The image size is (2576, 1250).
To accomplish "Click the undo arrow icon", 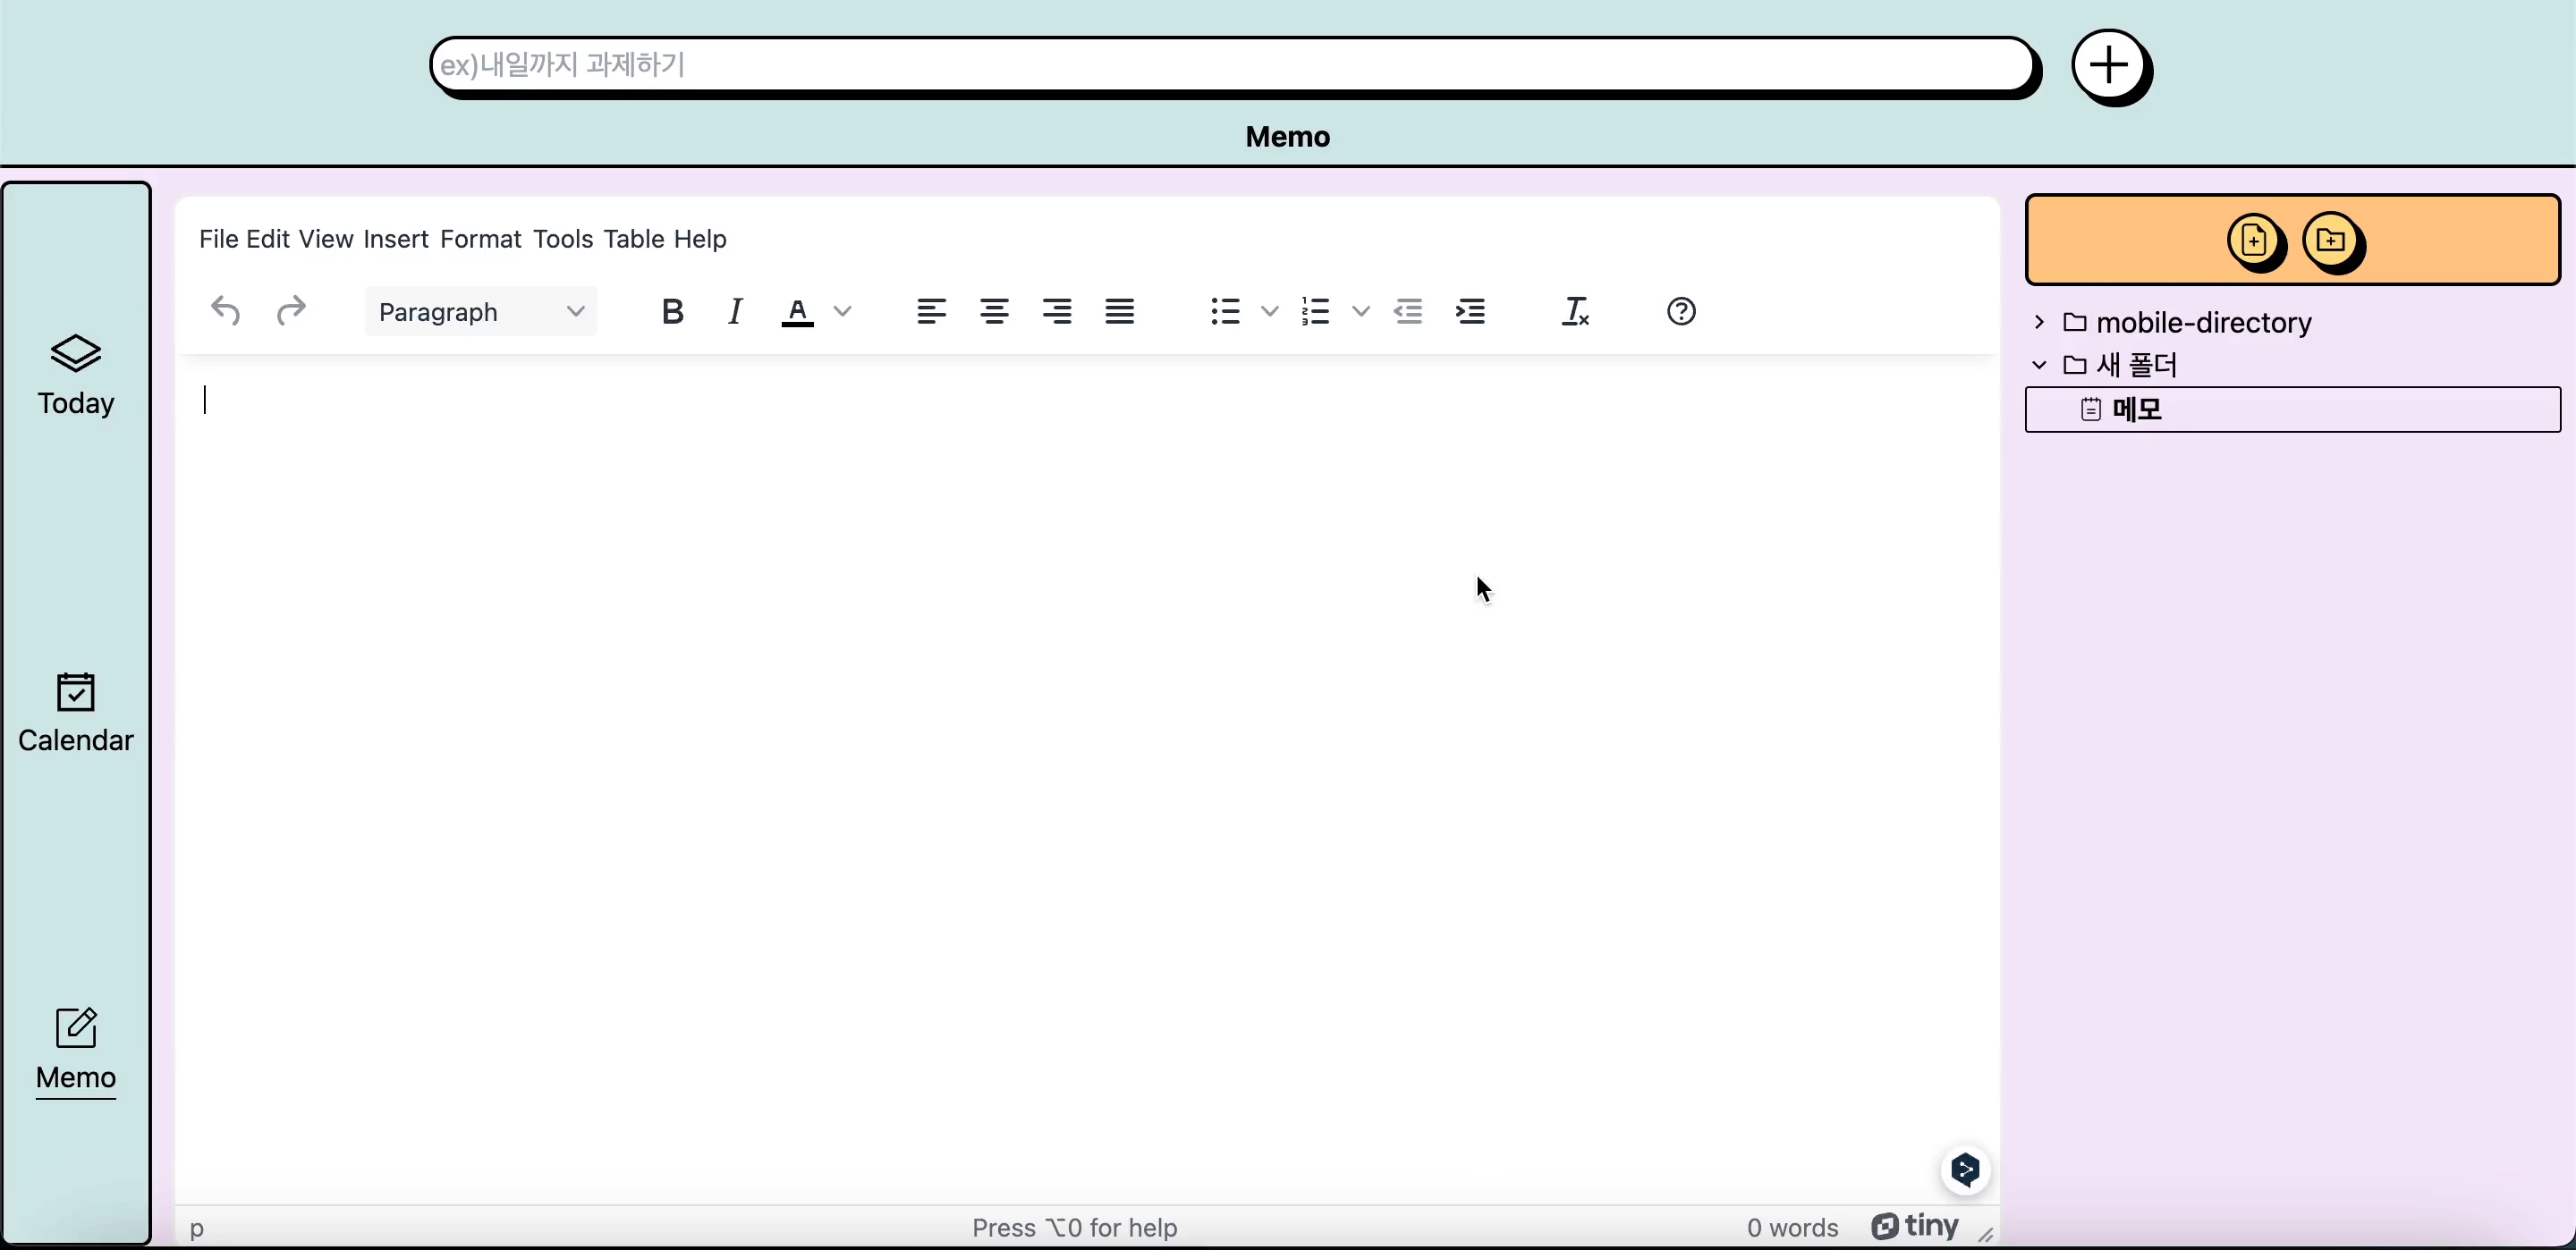I will [x=226, y=312].
